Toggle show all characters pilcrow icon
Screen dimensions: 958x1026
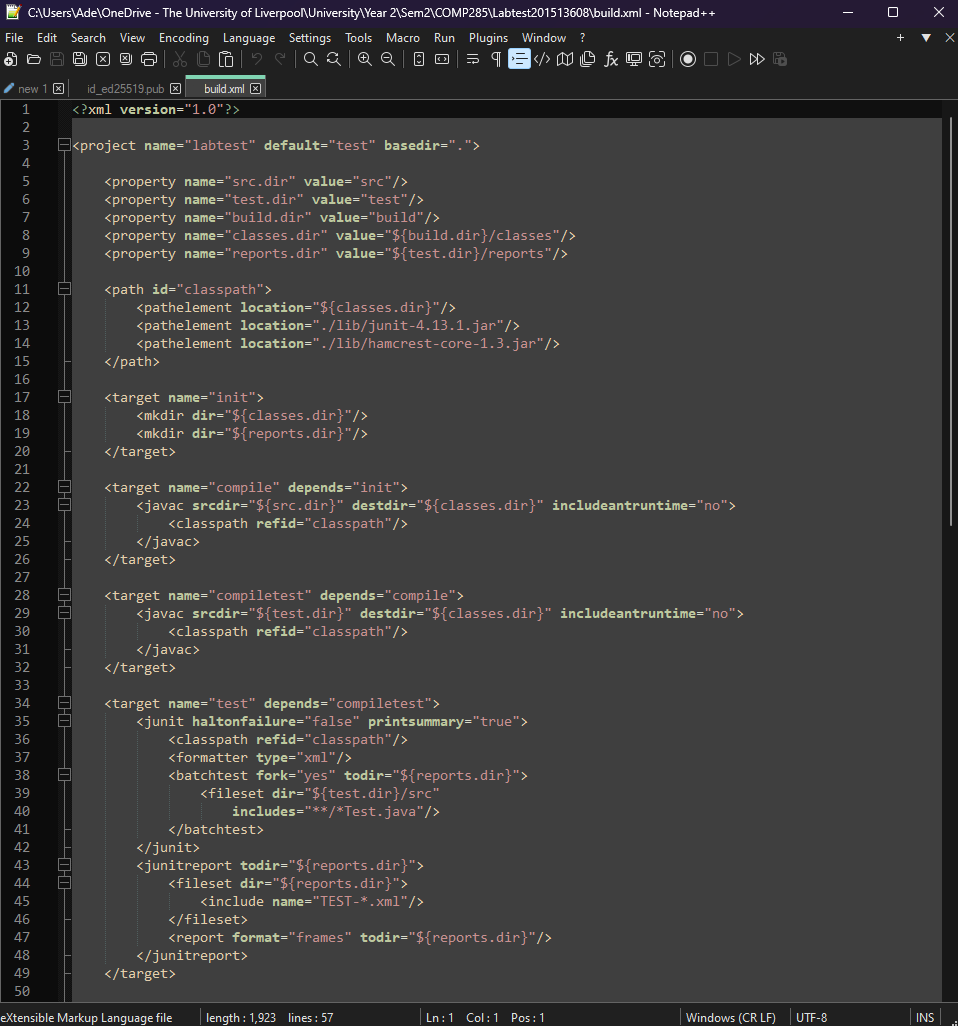tap(496, 60)
